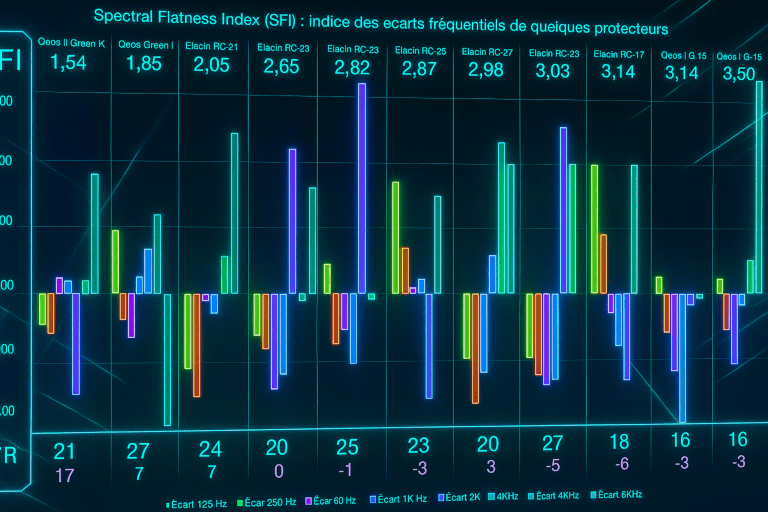The width and height of the screenshot is (768, 512).
Task: Select the 'Qeos II Green K' column header
Action: (72, 43)
